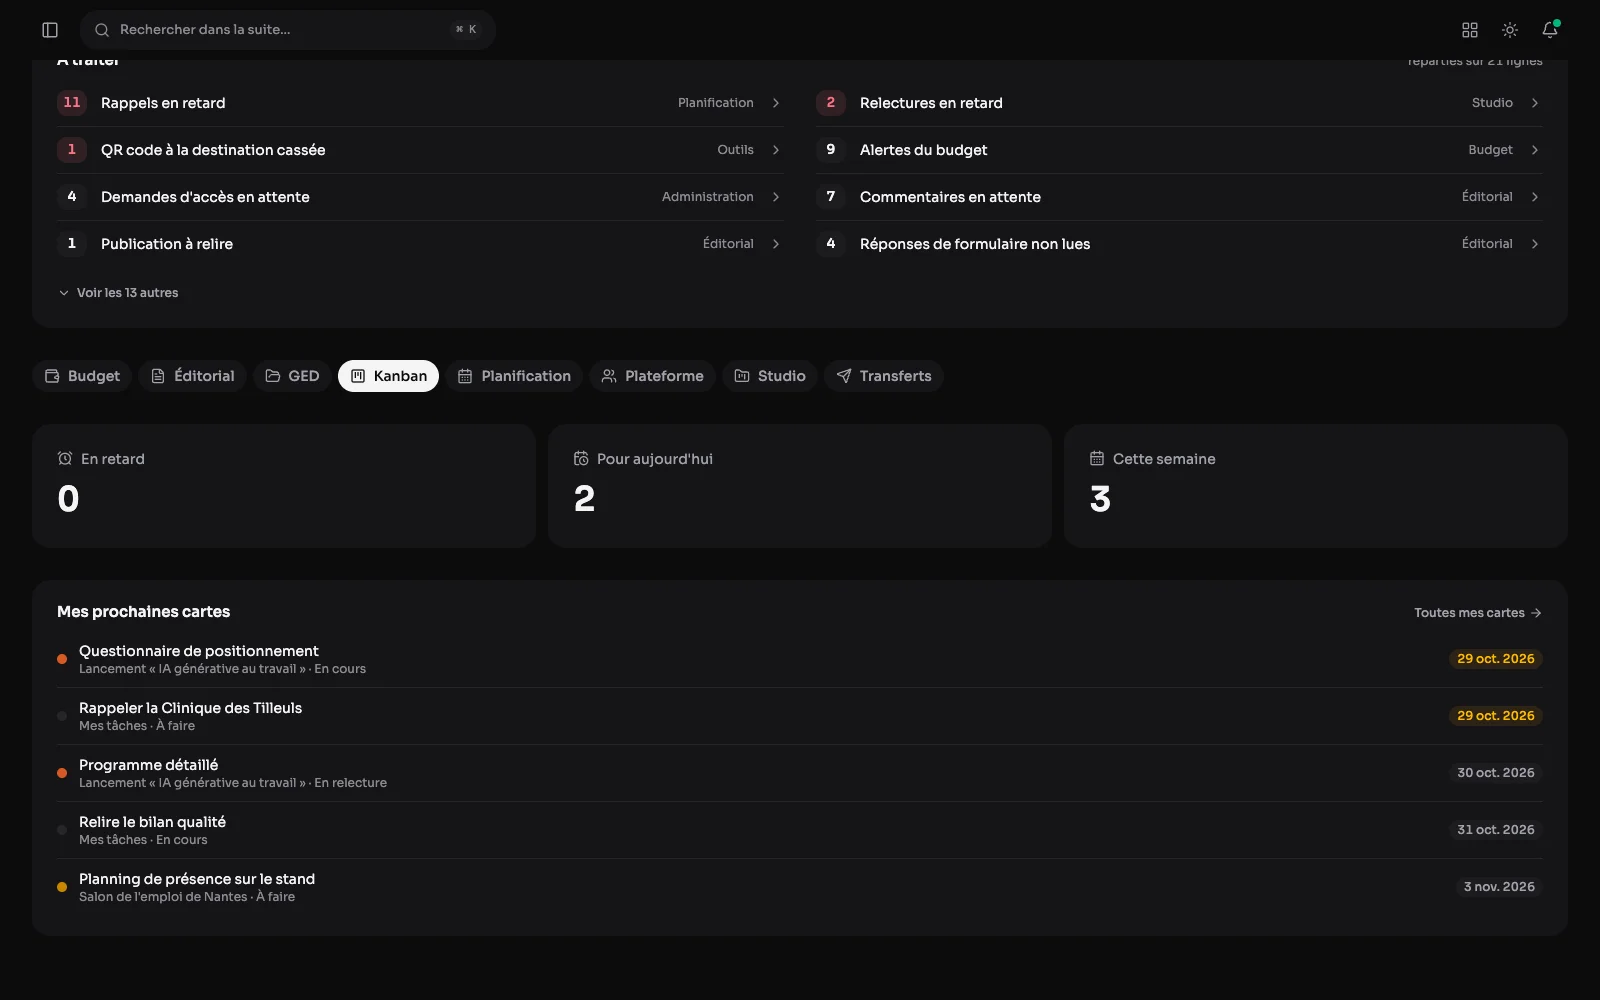Open card Questionnaire de positionnement
1600x1000 pixels.
coord(800,659)
